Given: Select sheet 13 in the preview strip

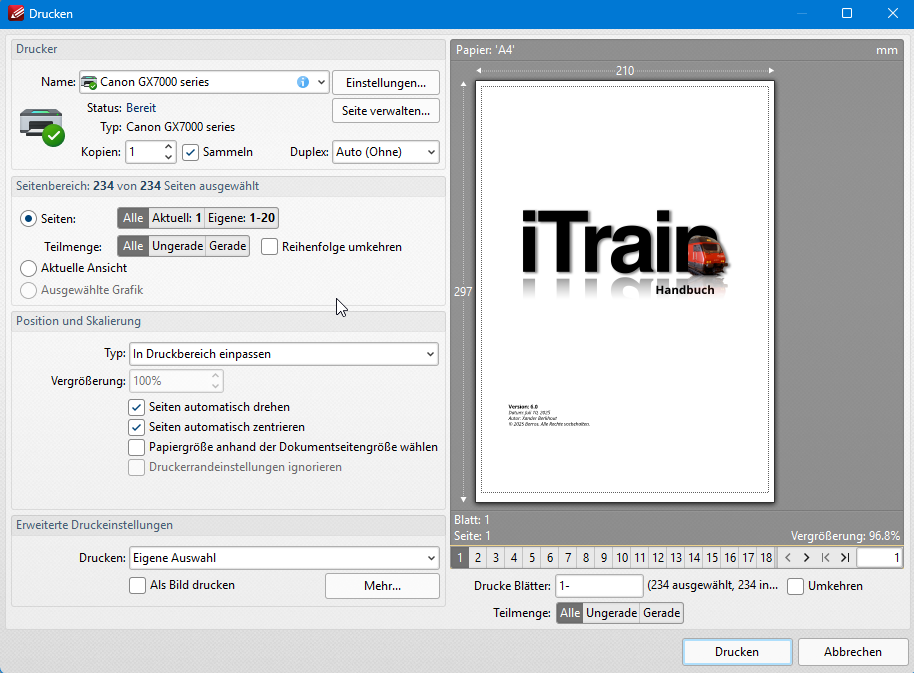Looking at the screenshot, I should (x=676, y=558).
